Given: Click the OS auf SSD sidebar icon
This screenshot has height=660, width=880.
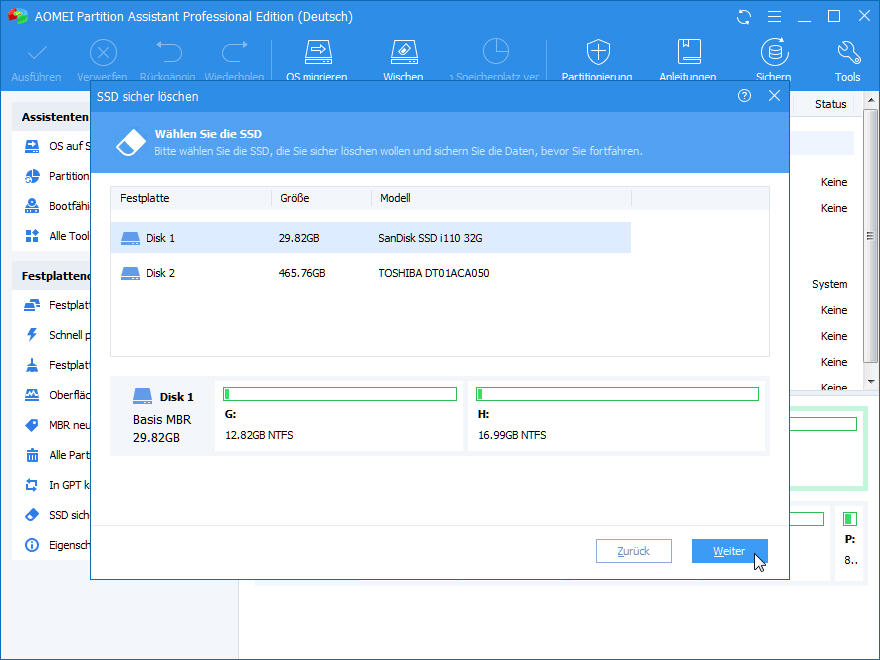Looking at the screenshot, I should pos(32,146).
